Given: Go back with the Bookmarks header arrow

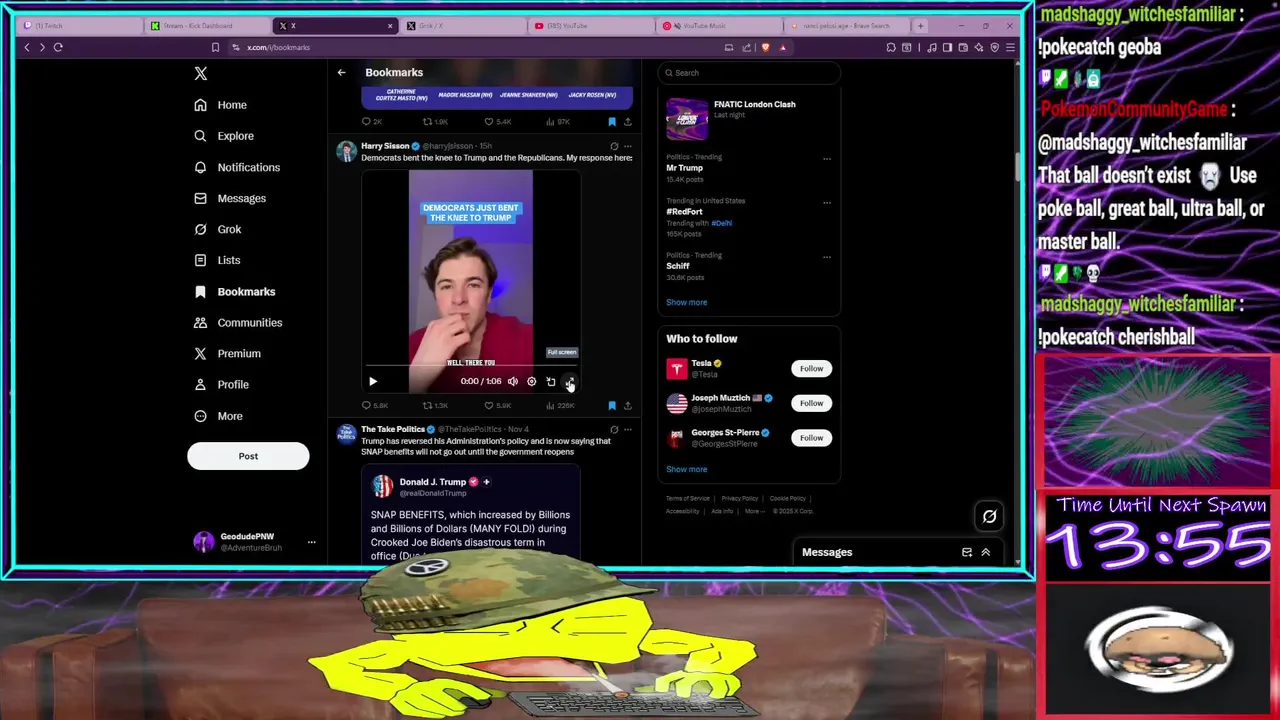Looking at the screenshot, I should click(x=341, y=72).
